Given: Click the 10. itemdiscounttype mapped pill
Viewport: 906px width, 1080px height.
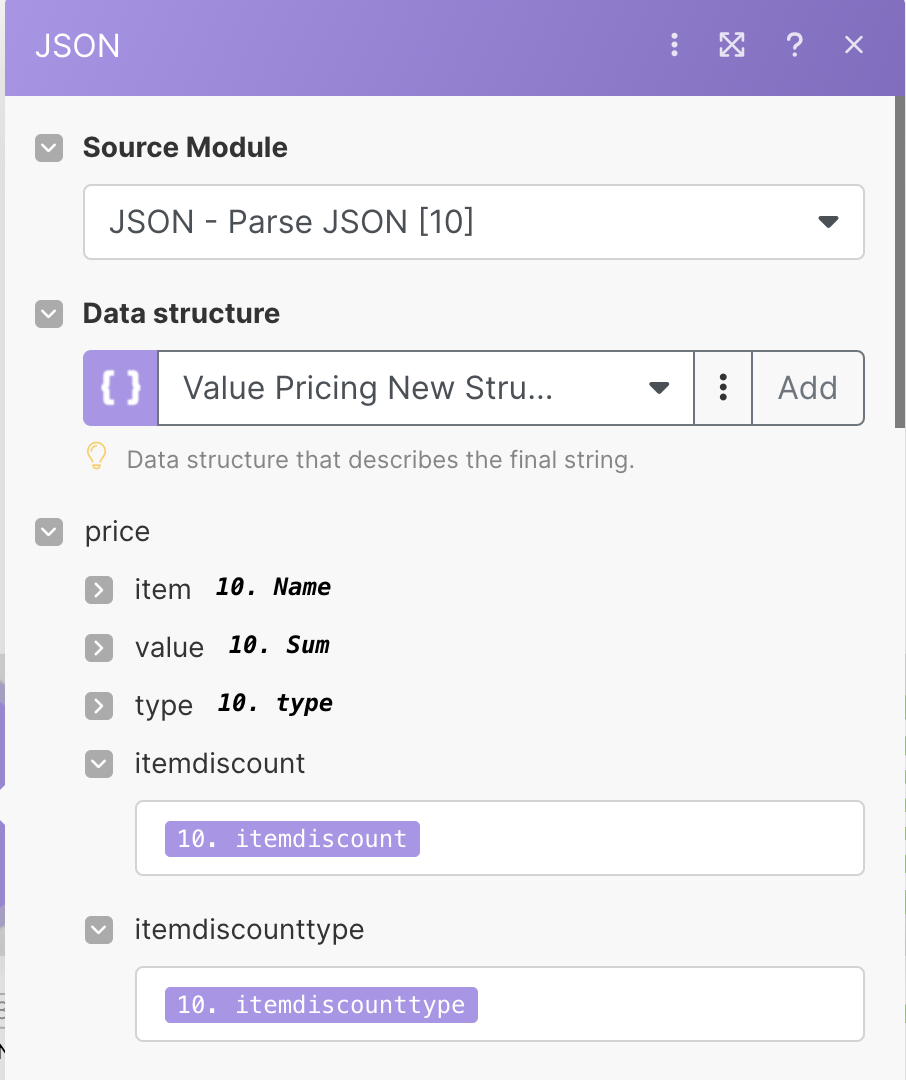Looking at the screenshot, I should click(321, 1005).
